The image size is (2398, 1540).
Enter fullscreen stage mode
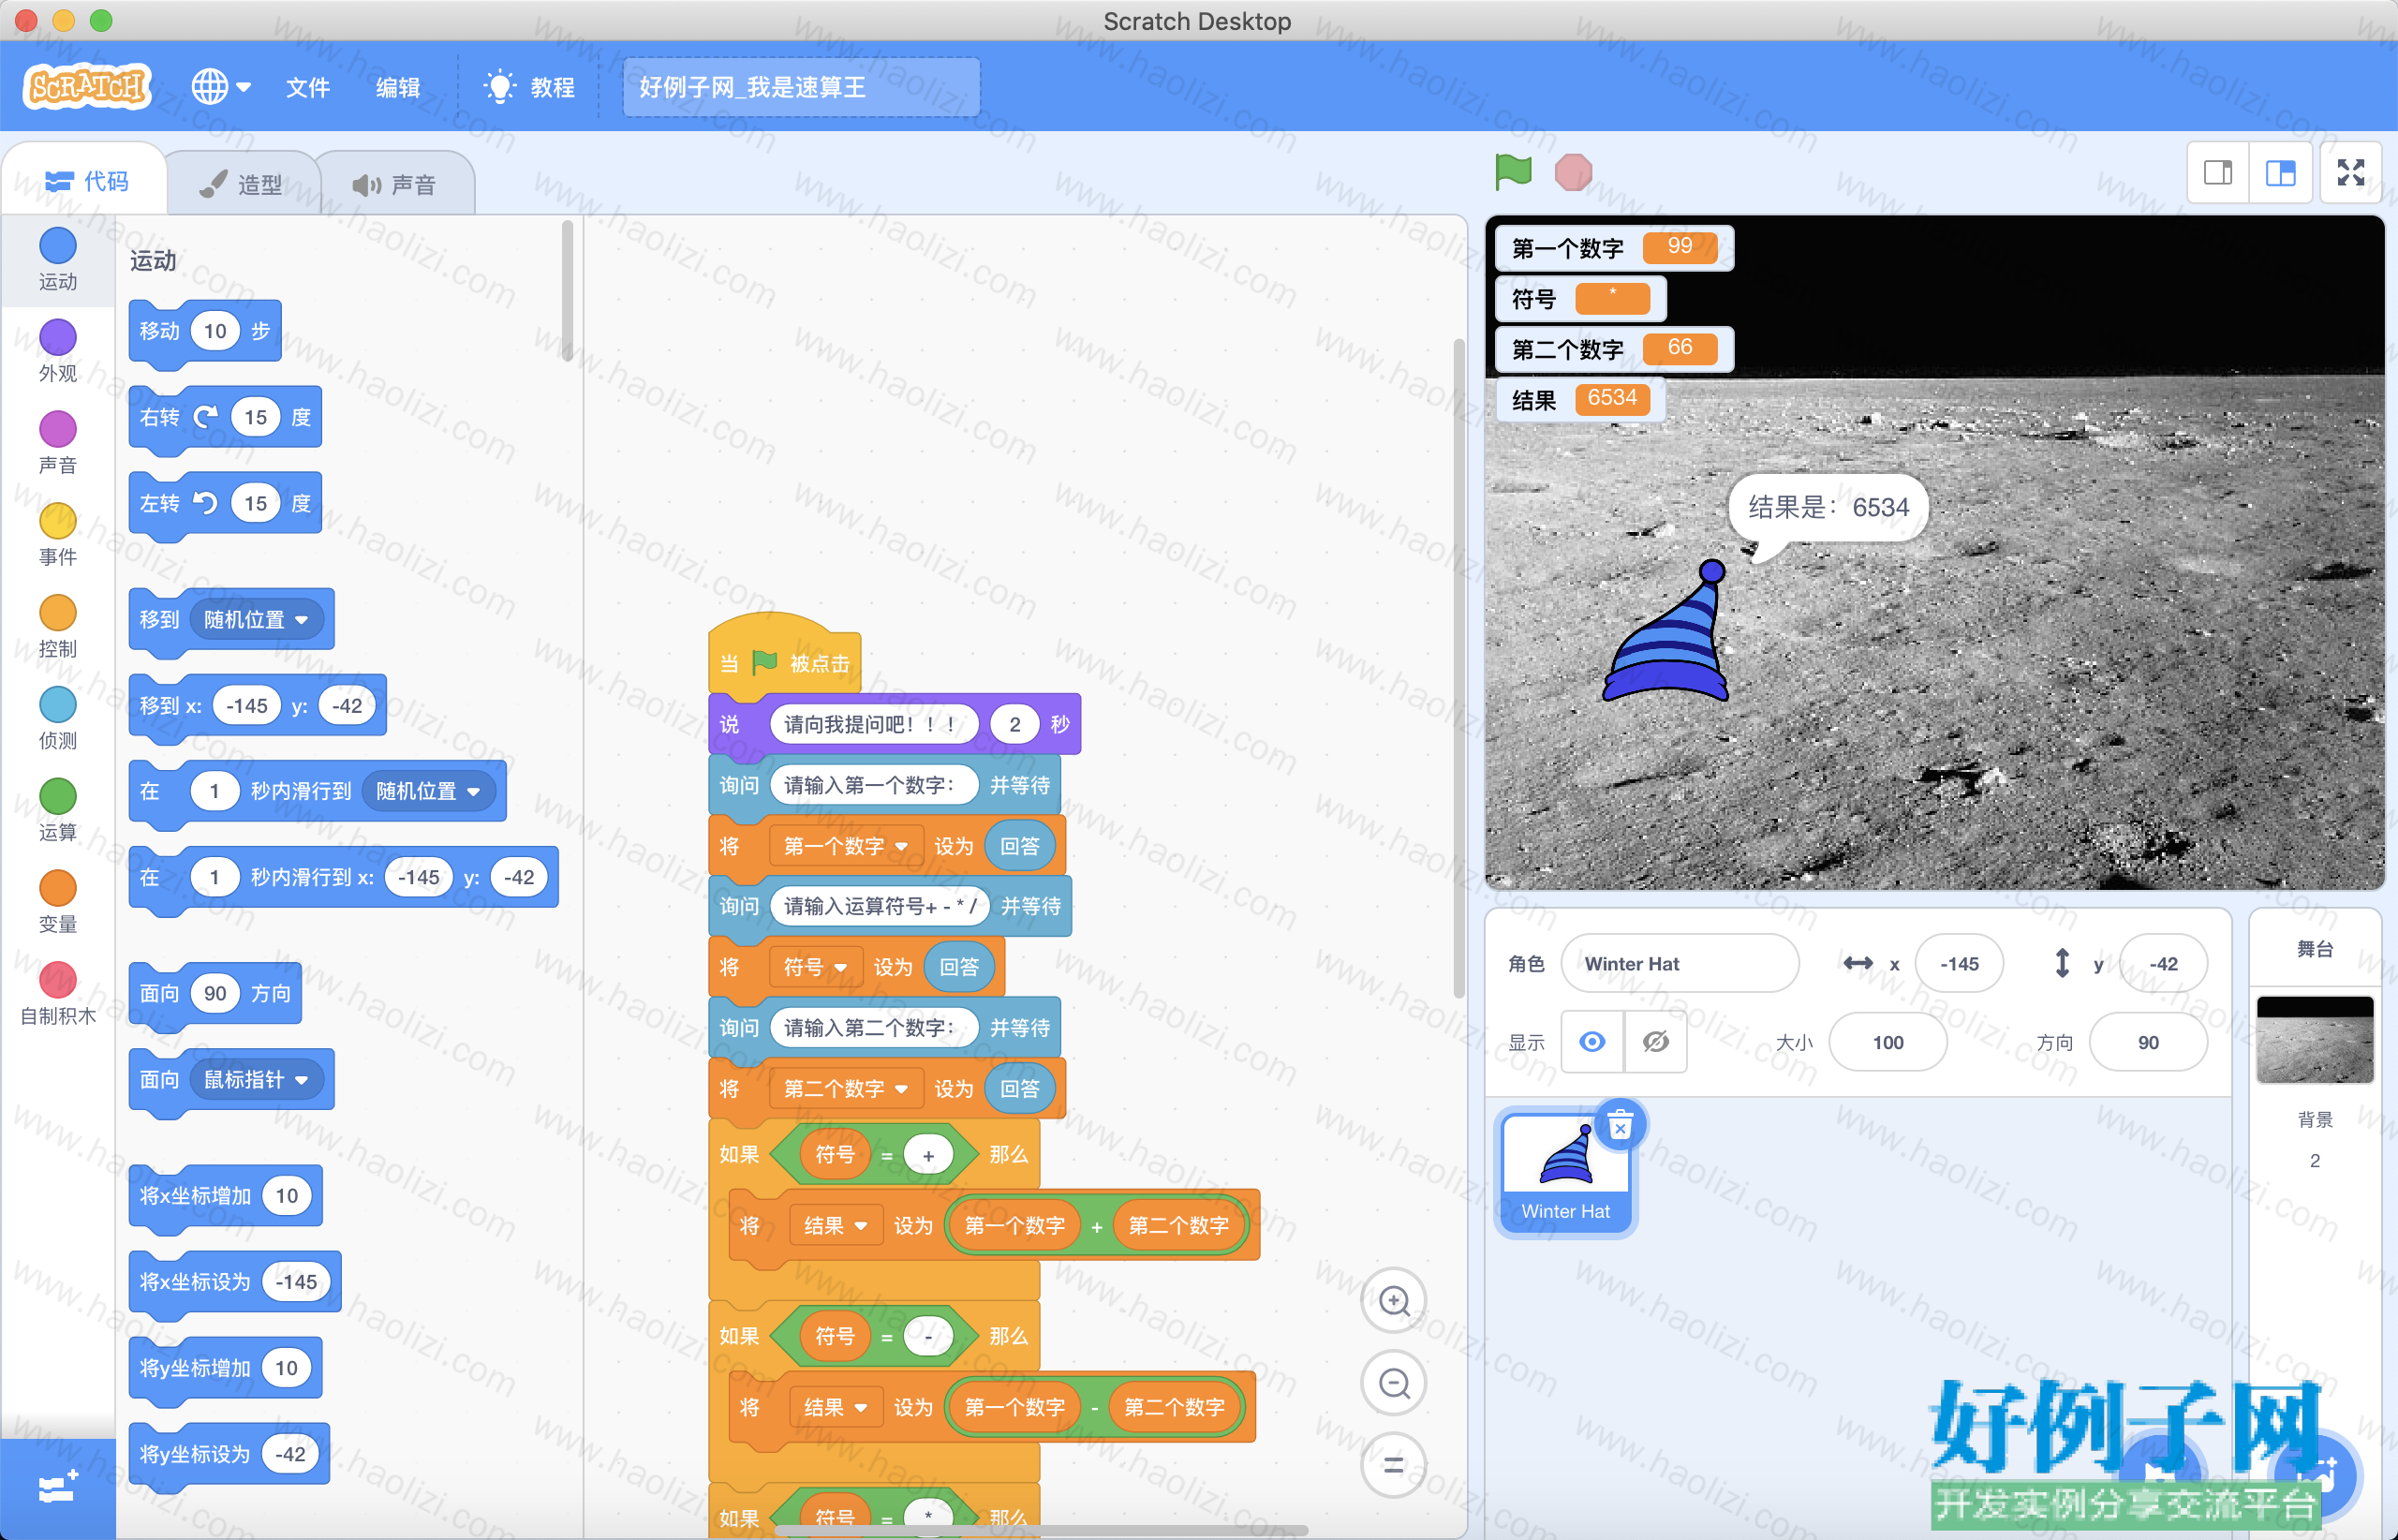(x=2350, y=173)
